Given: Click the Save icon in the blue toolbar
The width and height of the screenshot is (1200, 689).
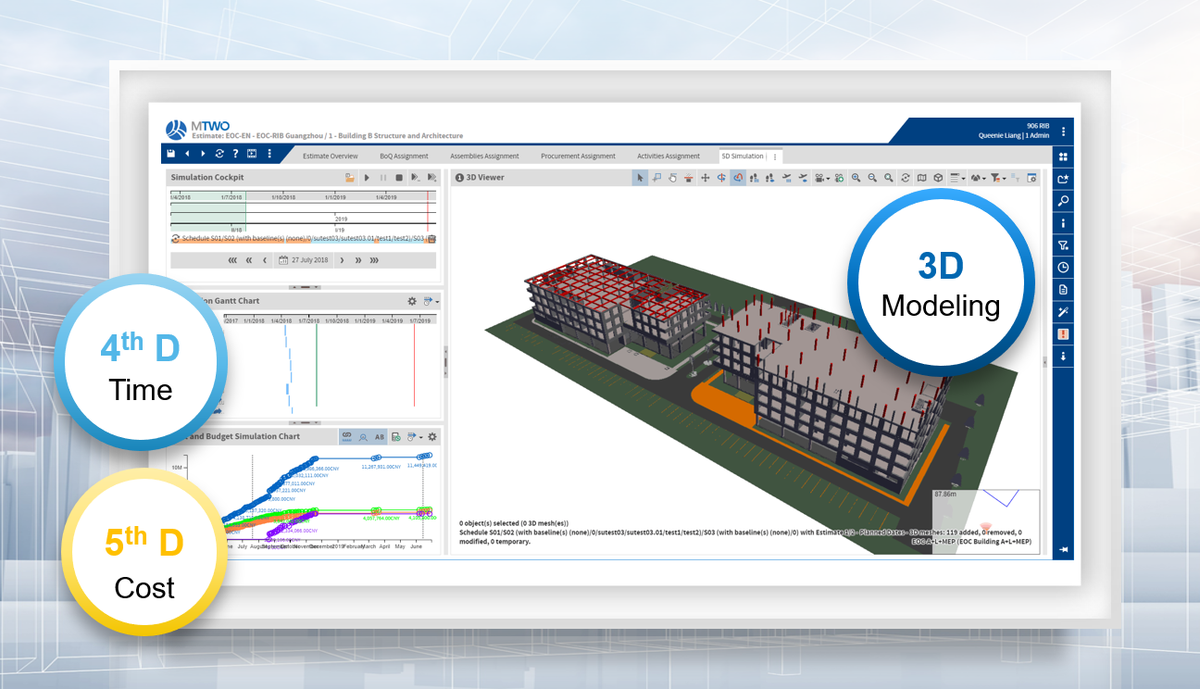Looking at the screenshot, I should pyautogui.click(x=170, y=153).
